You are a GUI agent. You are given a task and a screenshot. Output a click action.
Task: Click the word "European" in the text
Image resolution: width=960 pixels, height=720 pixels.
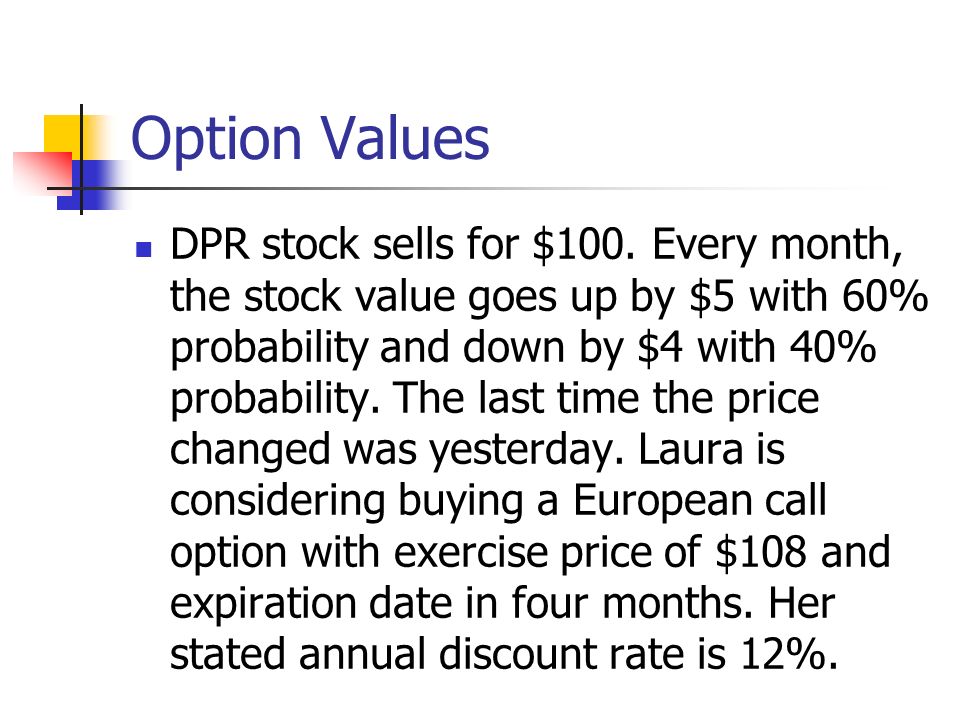(x=663, y=503)
